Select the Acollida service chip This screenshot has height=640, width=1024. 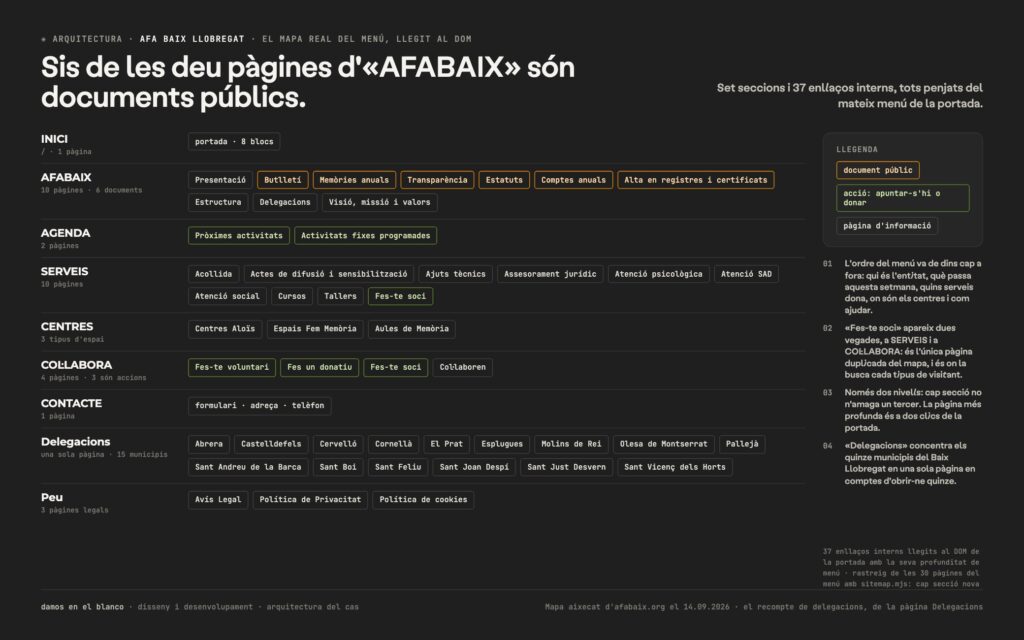point(214,274)
